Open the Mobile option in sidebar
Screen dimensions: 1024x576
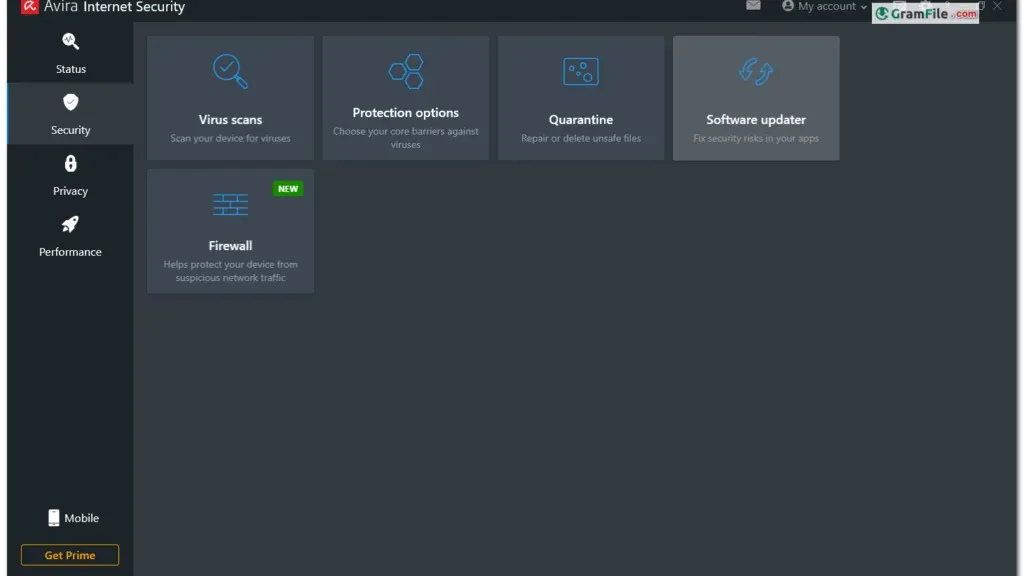click(x=73, y=518)
